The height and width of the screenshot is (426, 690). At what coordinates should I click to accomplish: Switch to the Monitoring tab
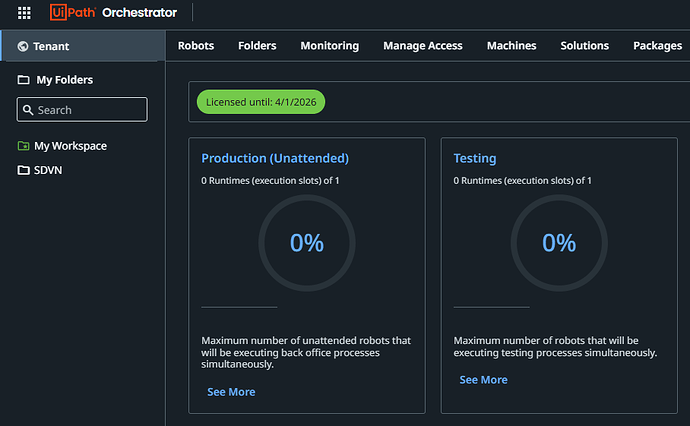tap(330, 46)
